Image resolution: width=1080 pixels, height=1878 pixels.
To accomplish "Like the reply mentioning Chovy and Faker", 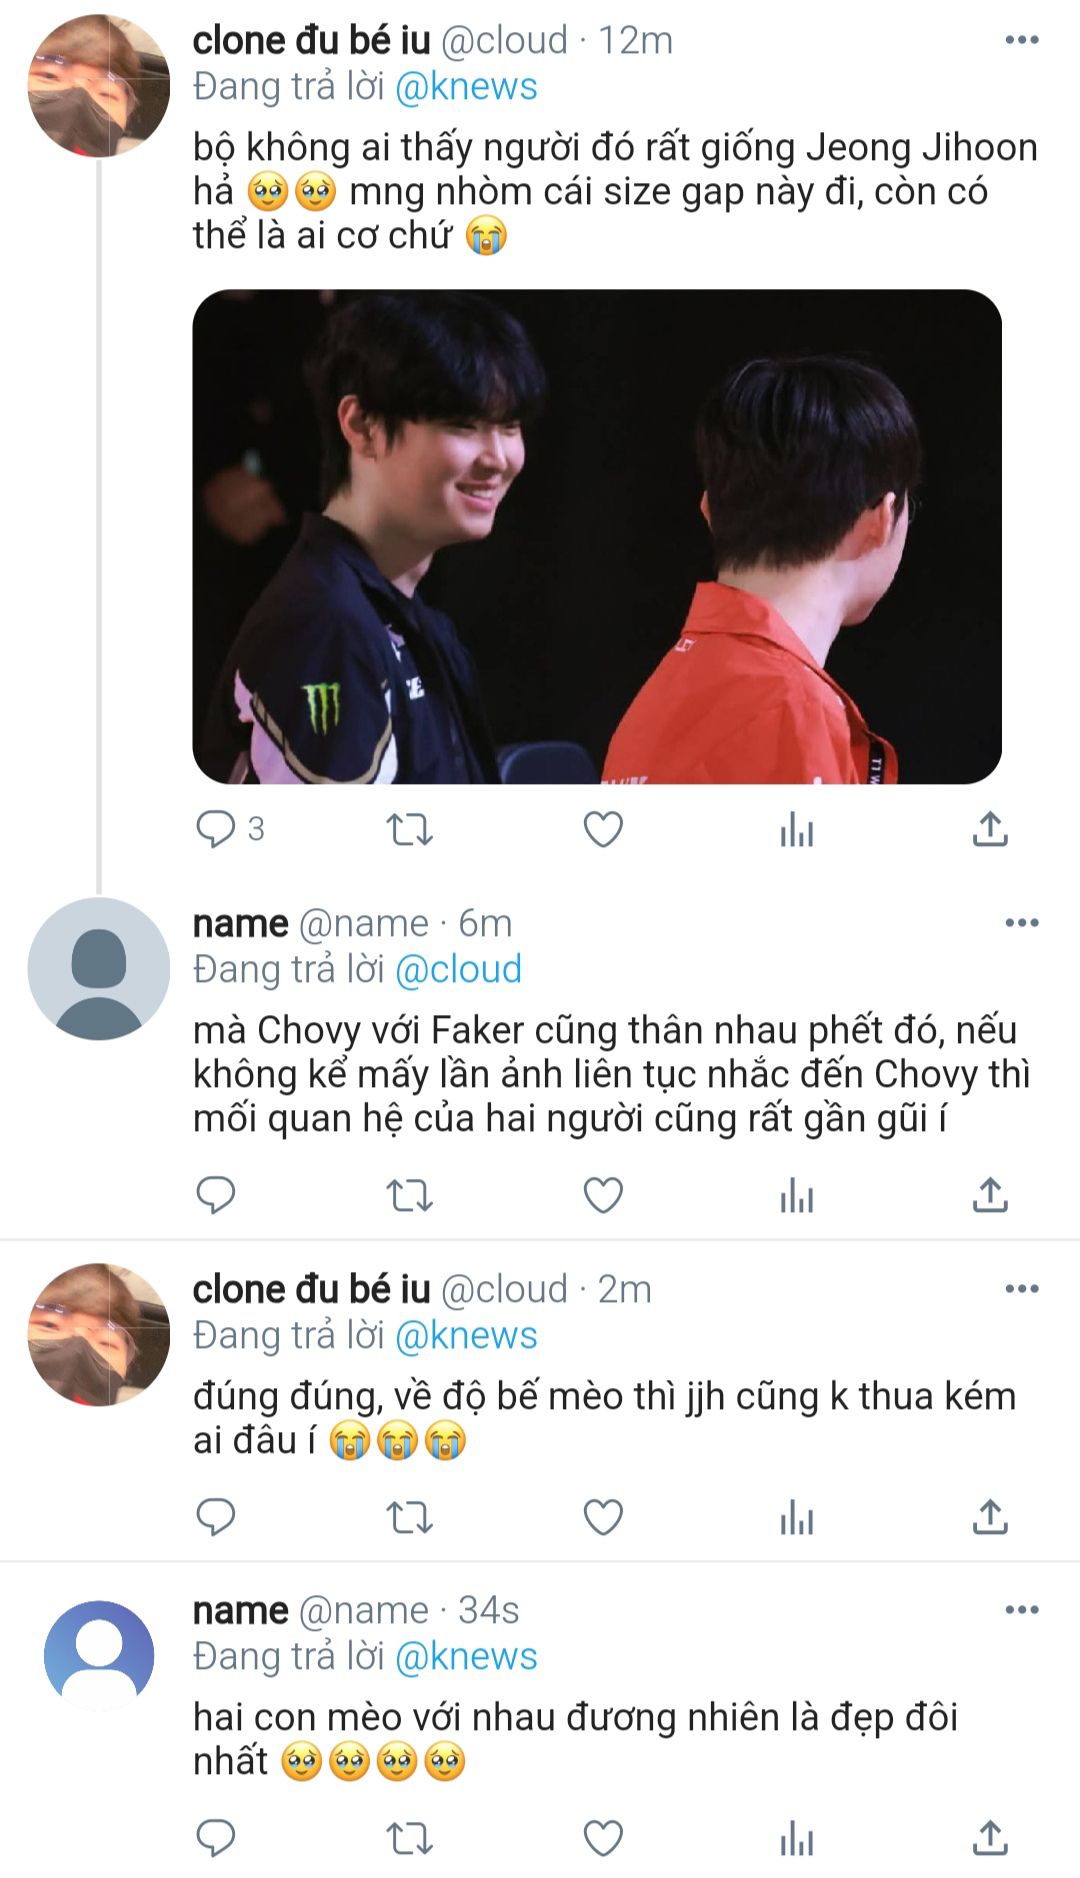I will tap(603, 1195).
